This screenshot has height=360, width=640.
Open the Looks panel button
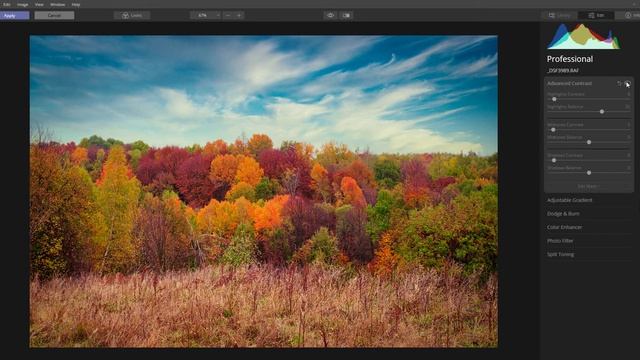132,16
